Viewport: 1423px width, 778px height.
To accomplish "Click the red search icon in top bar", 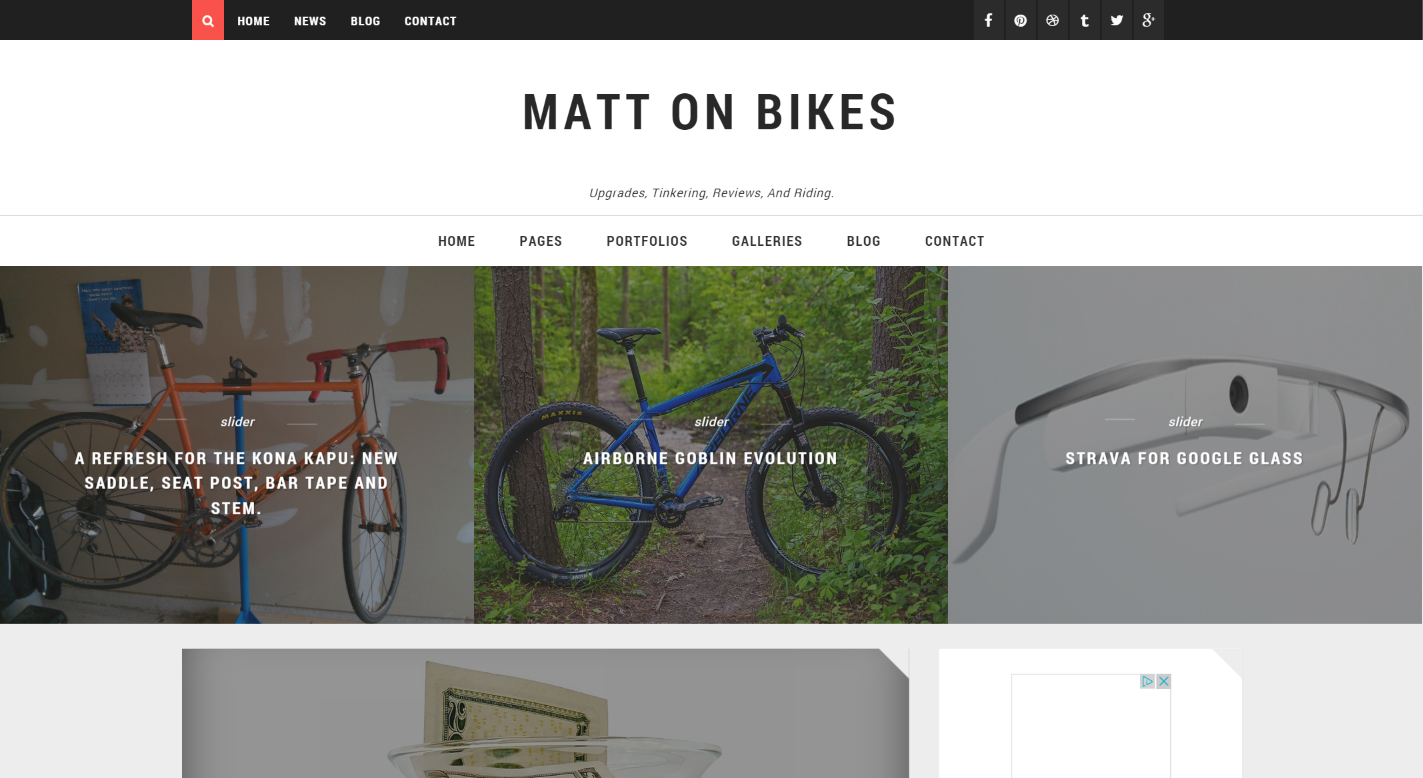I will [x=208, y=20].
